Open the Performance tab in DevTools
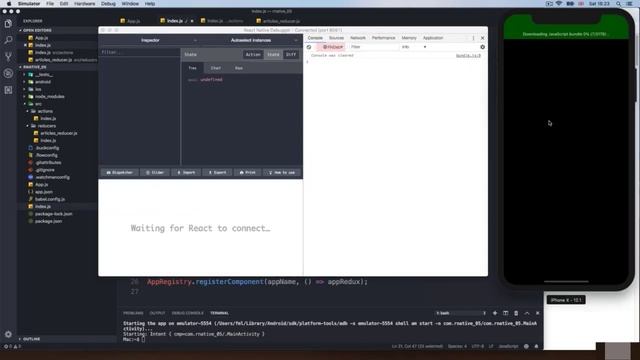640x360 pixels. [x=384, y=38]
